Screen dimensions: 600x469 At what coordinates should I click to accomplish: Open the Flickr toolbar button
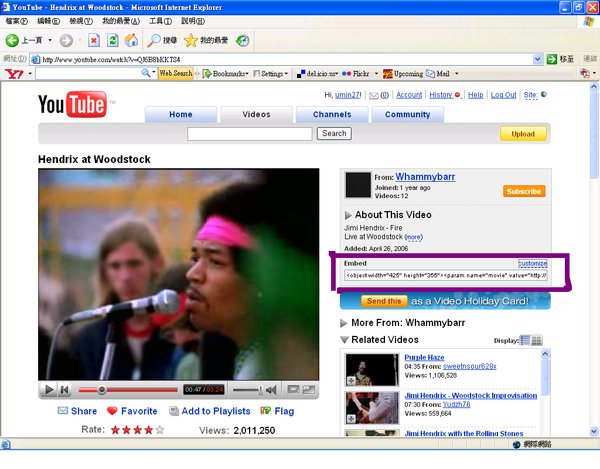point(355,73)
